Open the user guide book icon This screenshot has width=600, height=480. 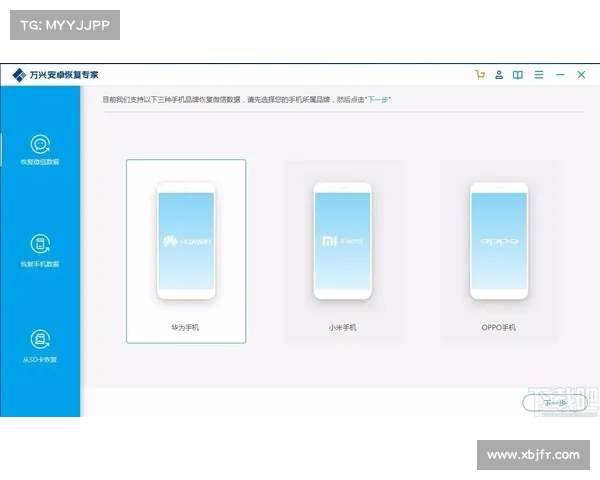point(518,75)
